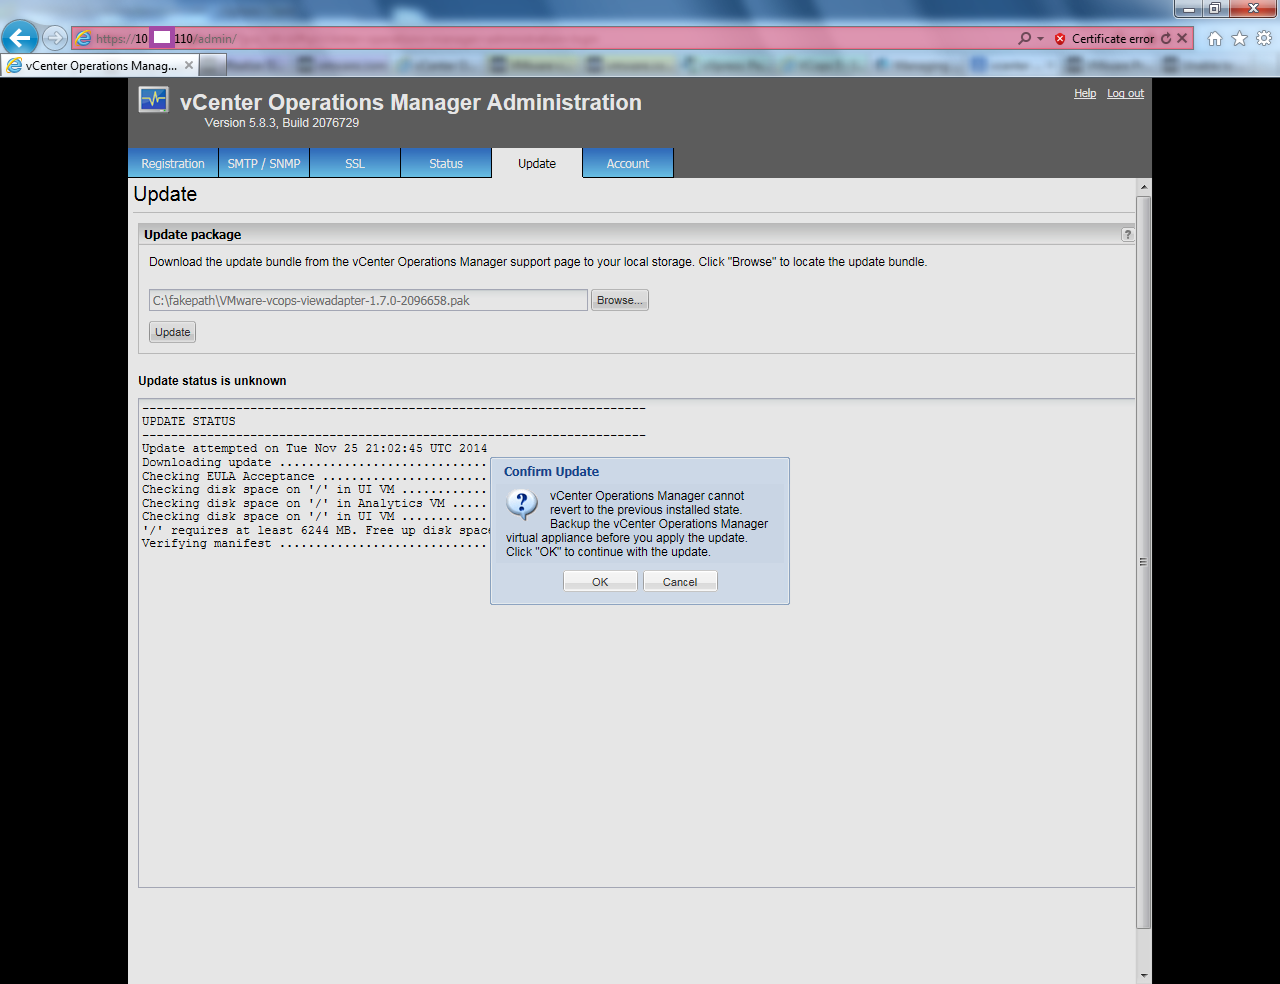Click the update bundle file path field
The width and height of the screenshot is (1280, 984).
click(368, 300)
